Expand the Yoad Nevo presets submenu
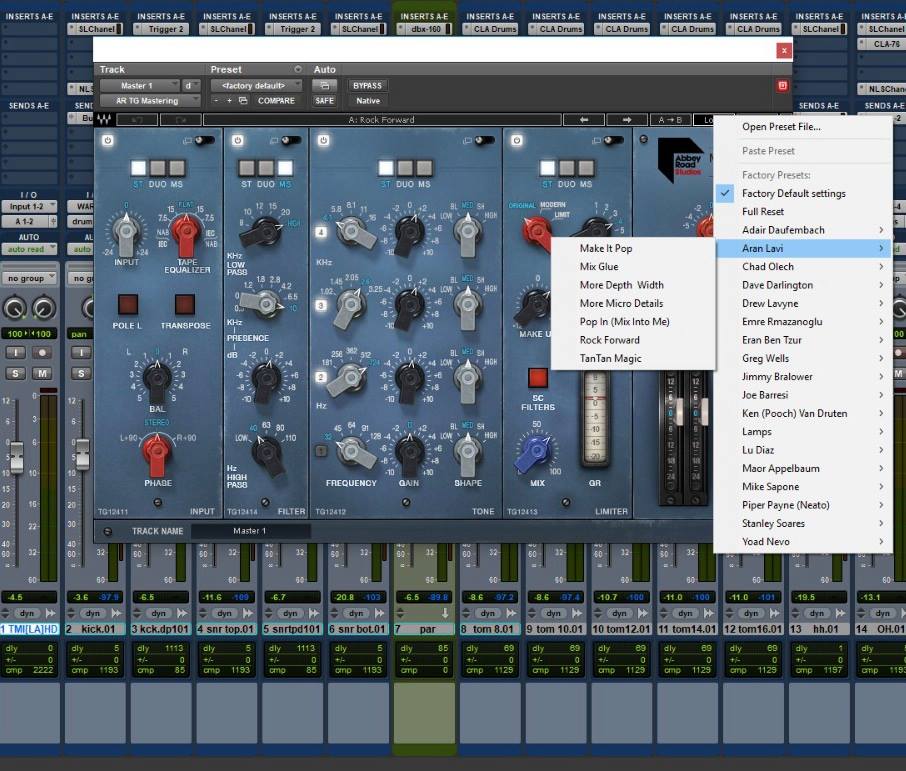The width and height of the screenshot is (906, 771). pyautogui.click(x=803, y=542)
